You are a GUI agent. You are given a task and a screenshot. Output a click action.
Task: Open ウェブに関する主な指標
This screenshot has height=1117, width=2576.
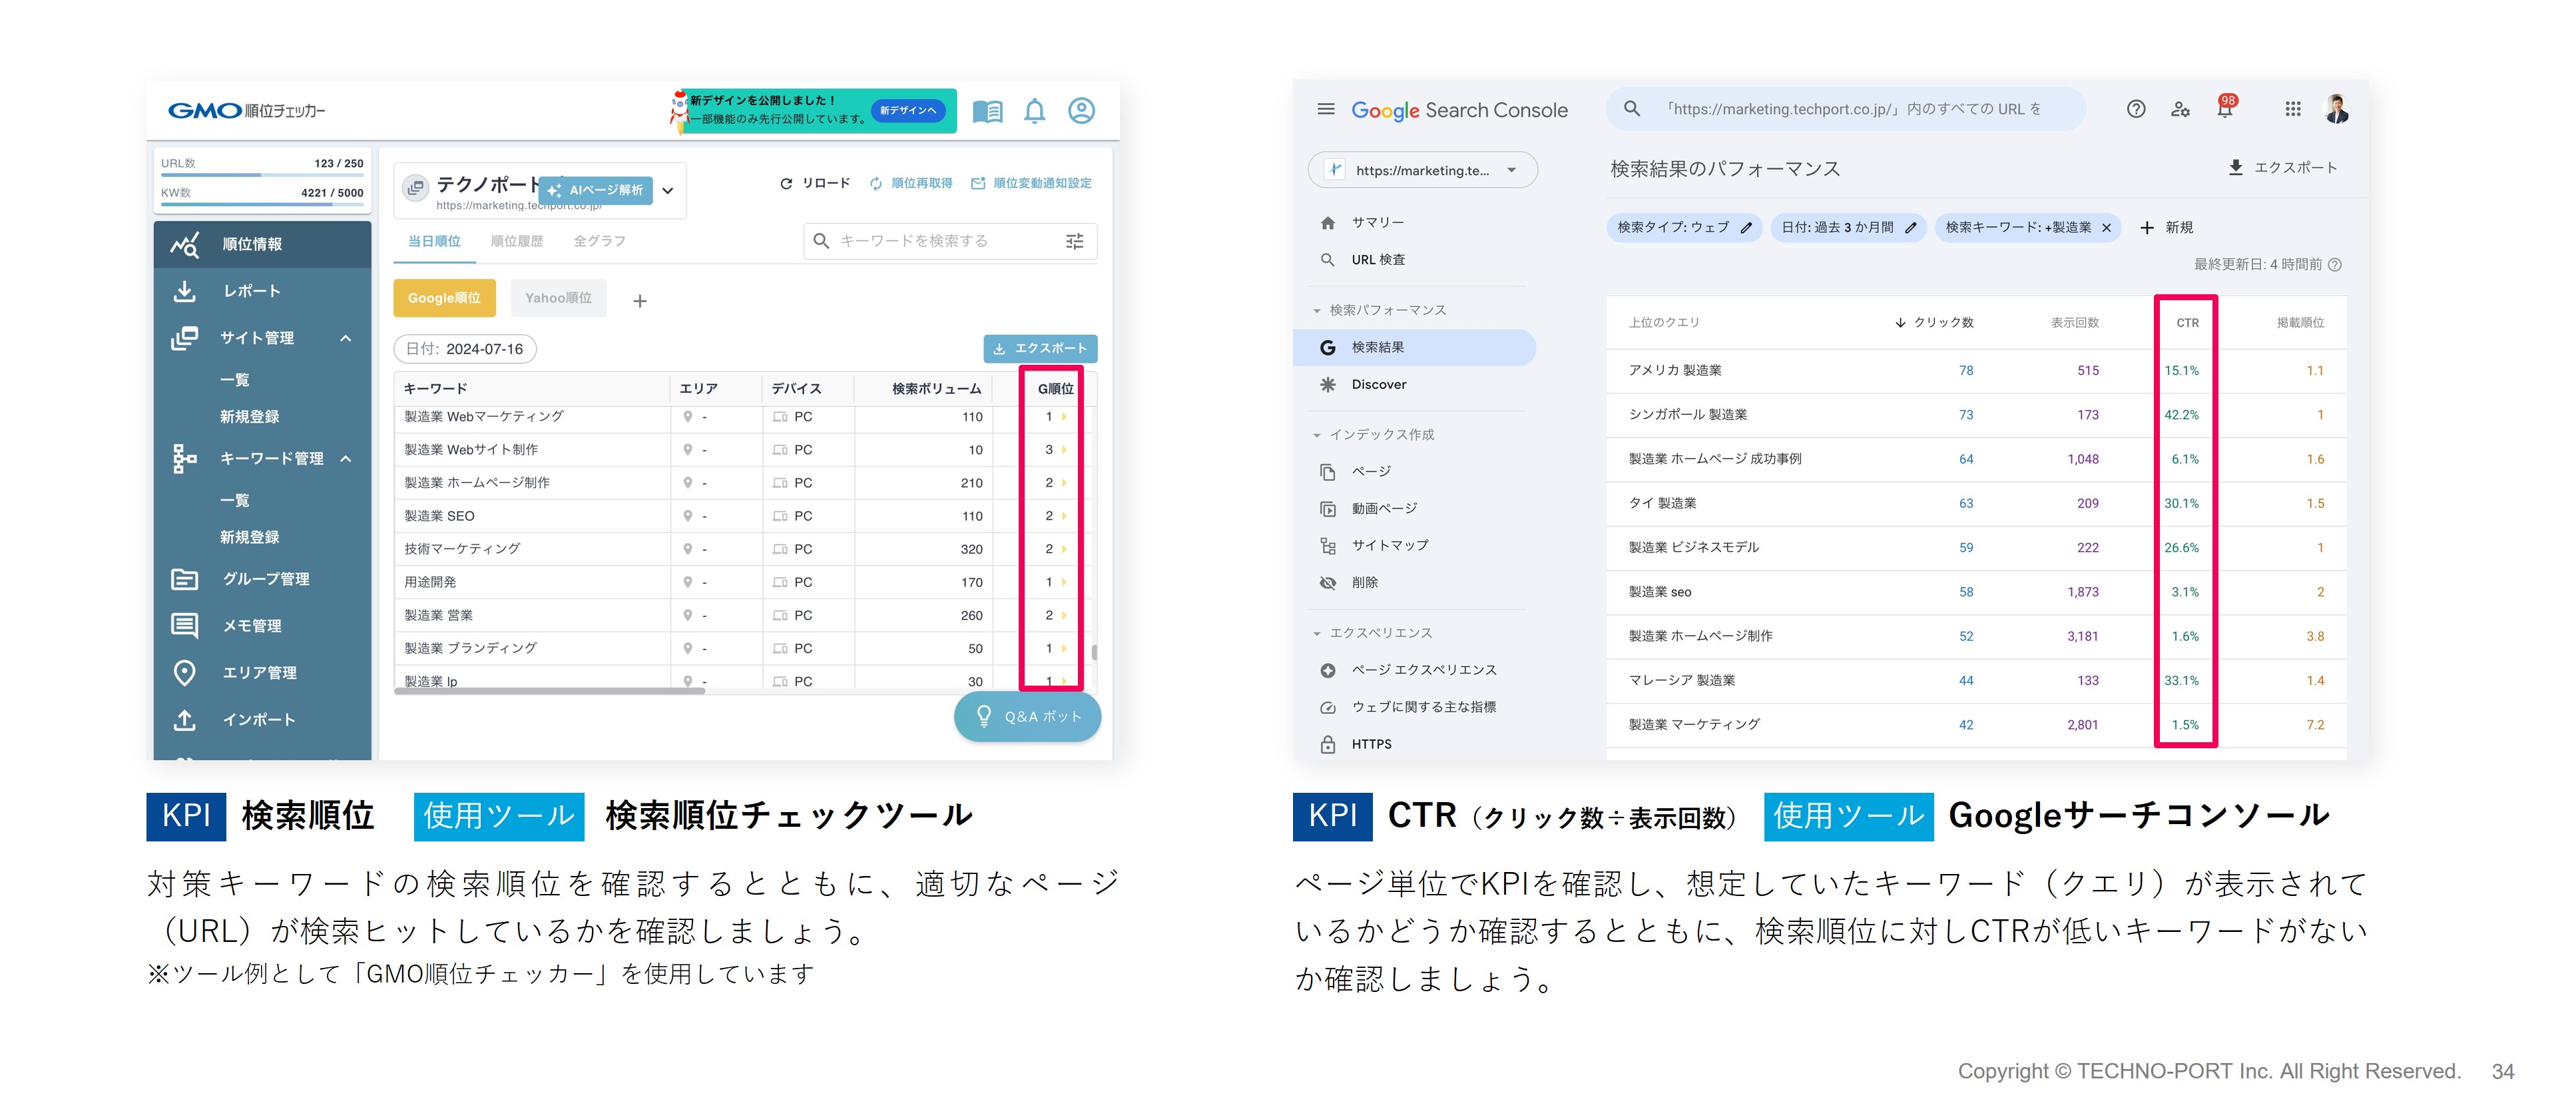click(x=1414, y=708)
